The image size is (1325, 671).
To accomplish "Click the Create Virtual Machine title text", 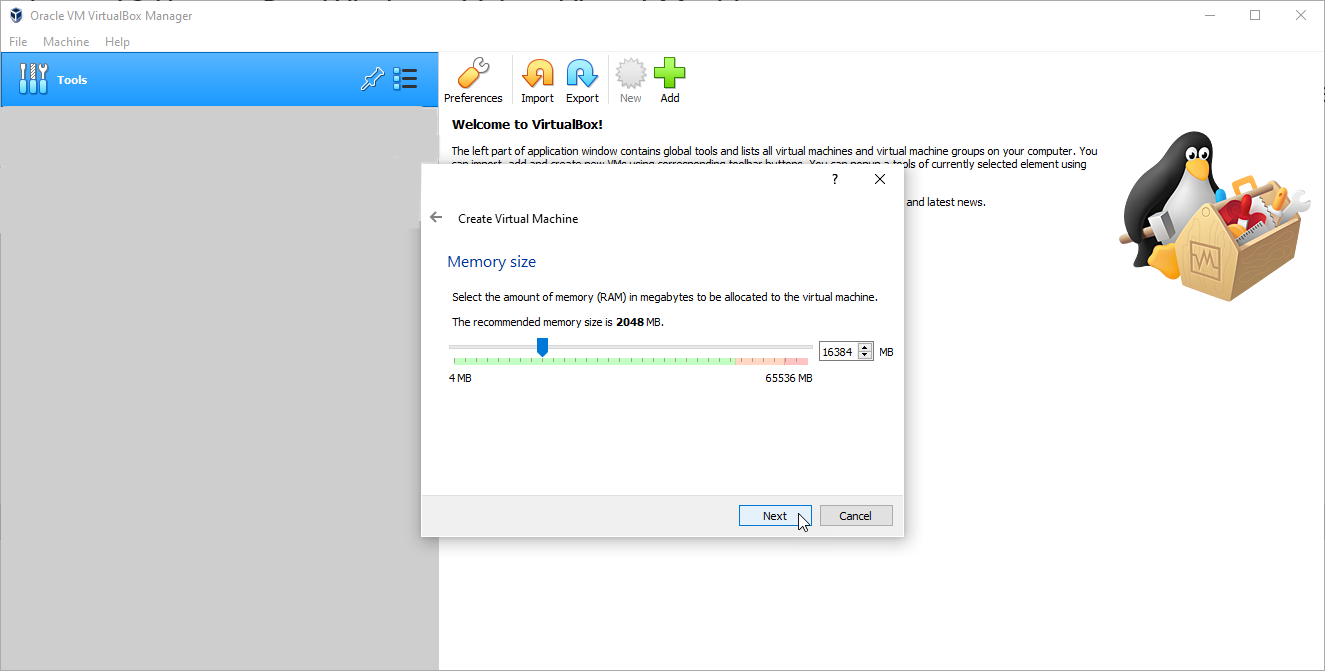I will pyautogui.click(x=518, y=218).
